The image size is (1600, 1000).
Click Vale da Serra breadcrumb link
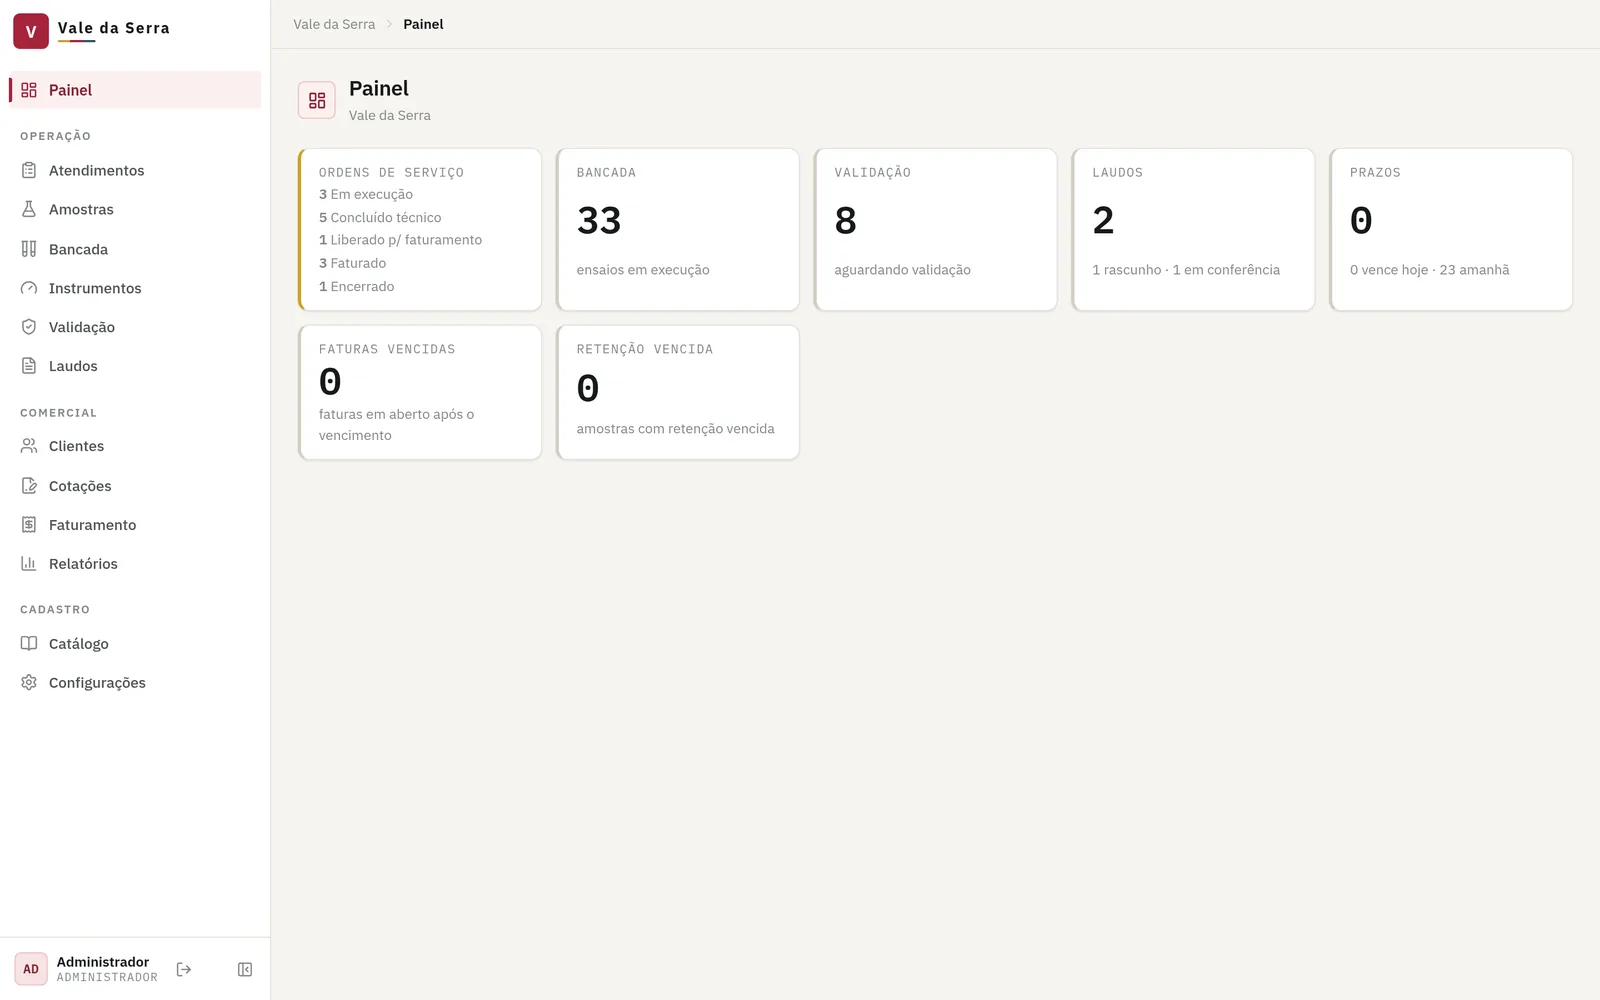pos(334,24)
